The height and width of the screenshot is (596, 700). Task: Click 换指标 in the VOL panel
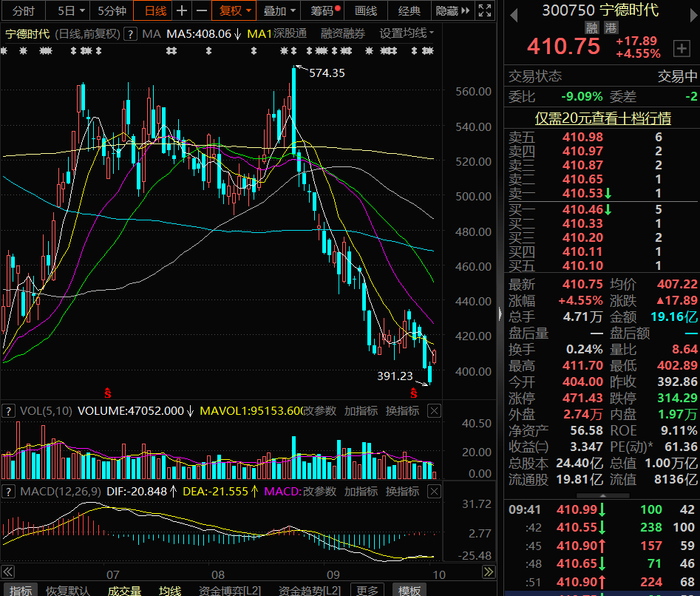402,411
